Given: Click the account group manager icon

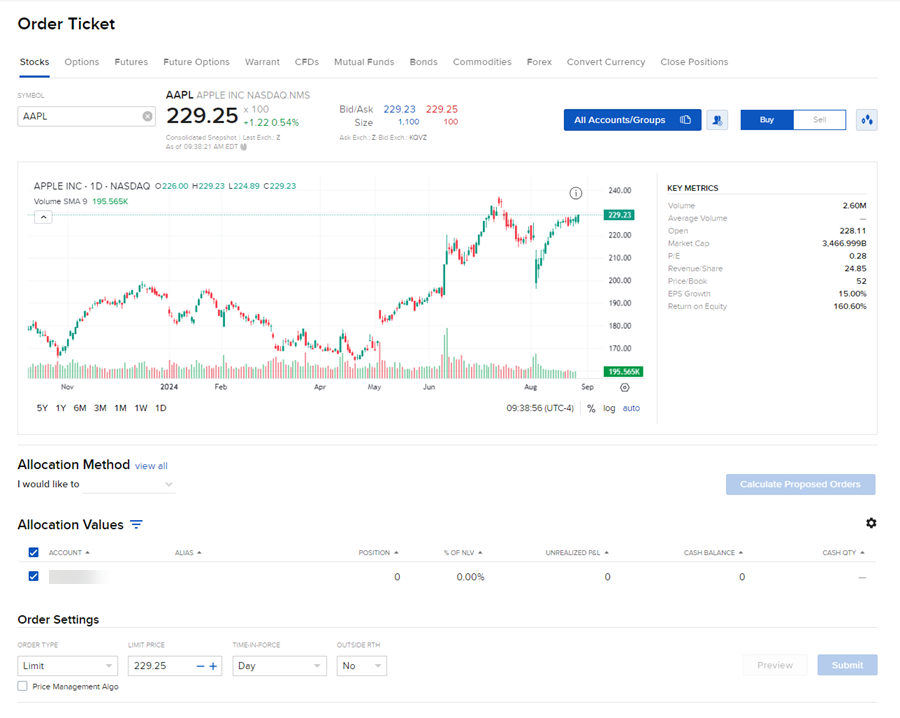Looking at the screenshot, I should (x=716, y=120).
